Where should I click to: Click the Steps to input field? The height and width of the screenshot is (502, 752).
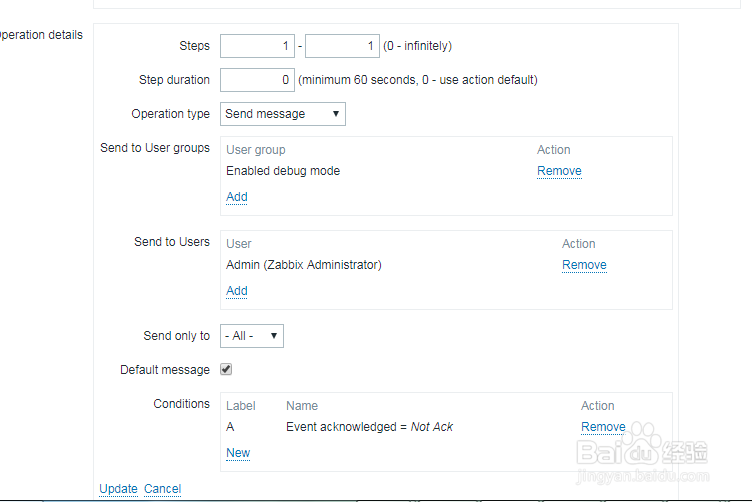(x=342, y=46)
